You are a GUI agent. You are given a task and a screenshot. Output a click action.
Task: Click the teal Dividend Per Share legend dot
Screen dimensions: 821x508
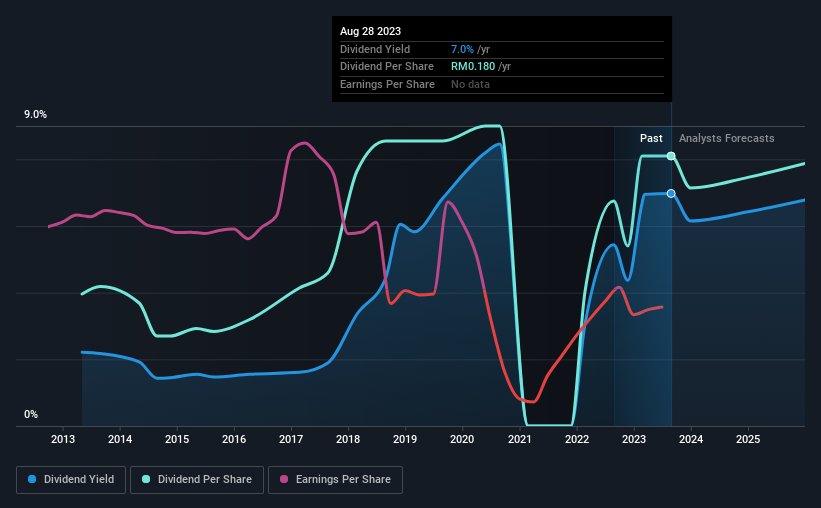(146, 479)
